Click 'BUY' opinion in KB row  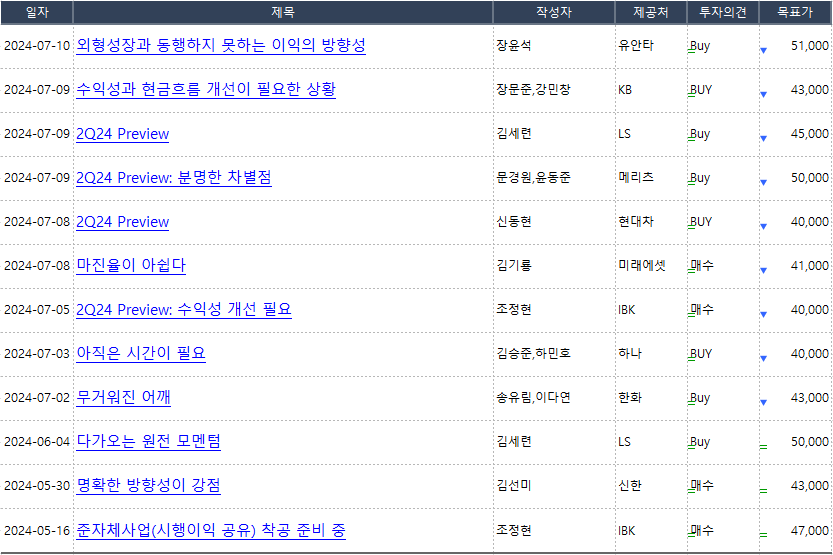[x=701, y=90]
